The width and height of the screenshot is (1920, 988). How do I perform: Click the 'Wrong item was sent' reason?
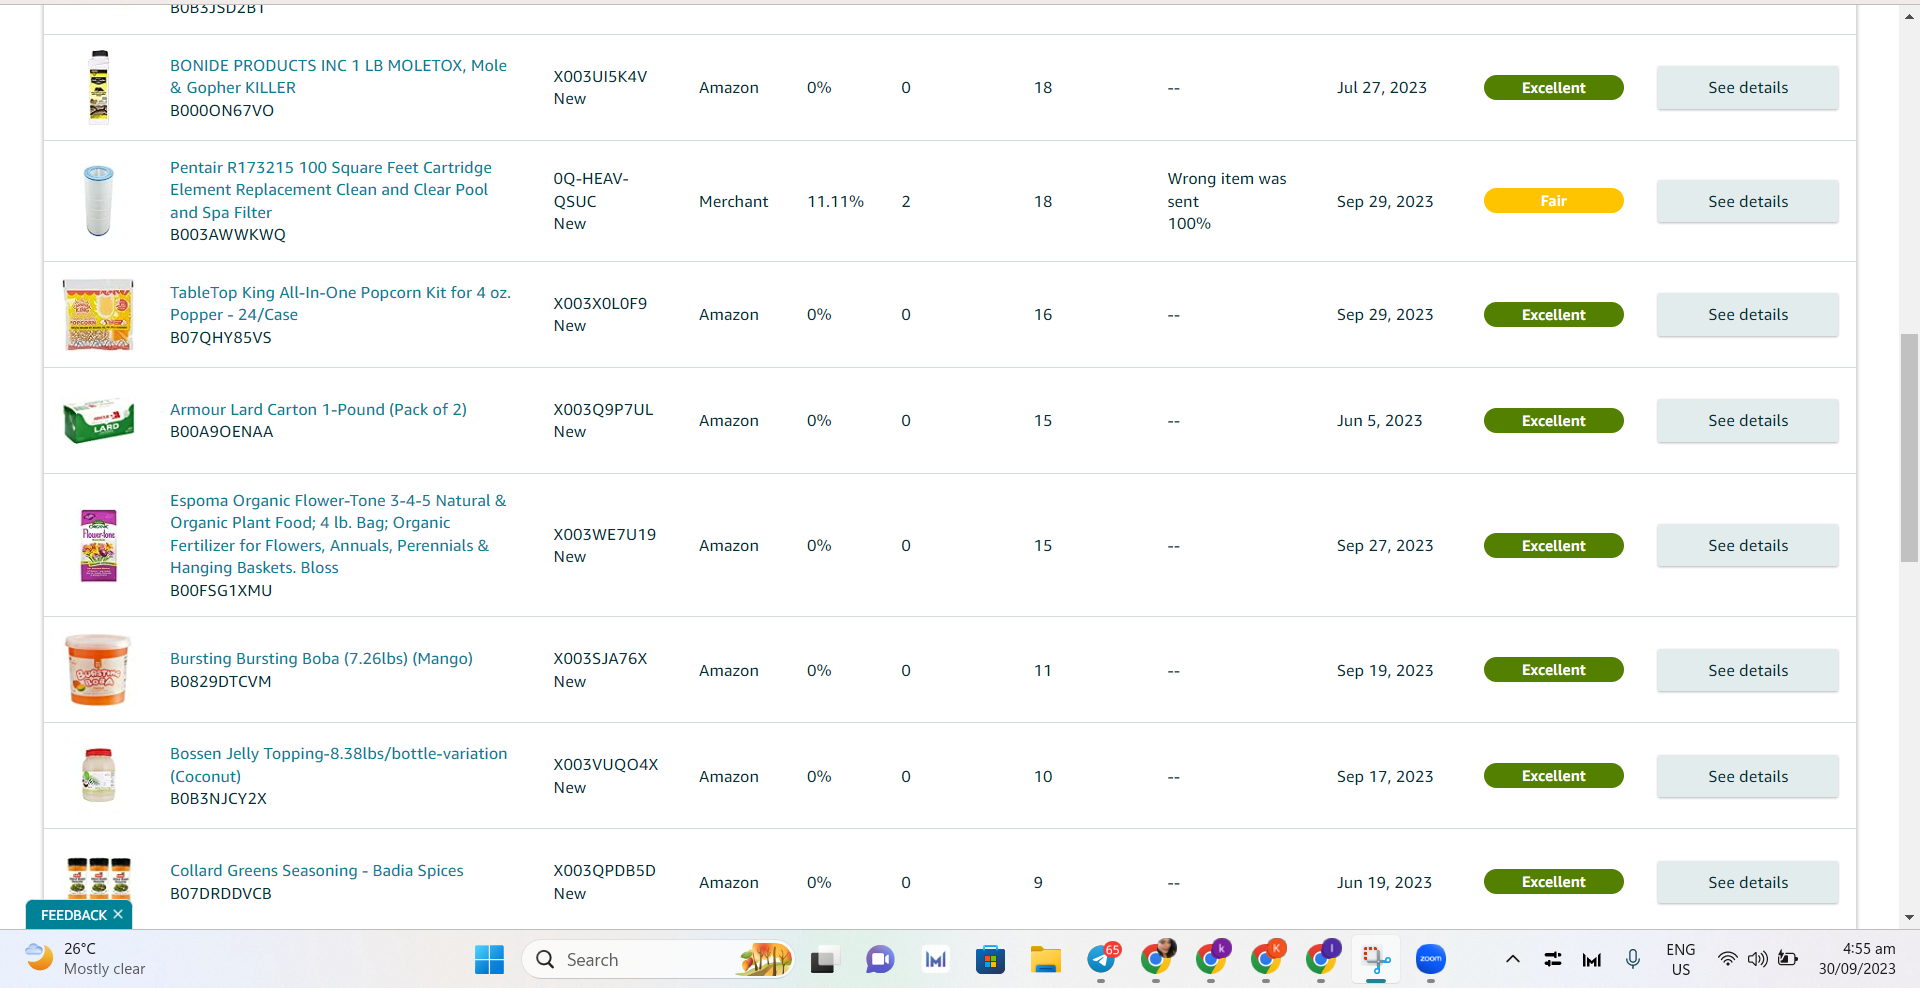coord(1227,190)
